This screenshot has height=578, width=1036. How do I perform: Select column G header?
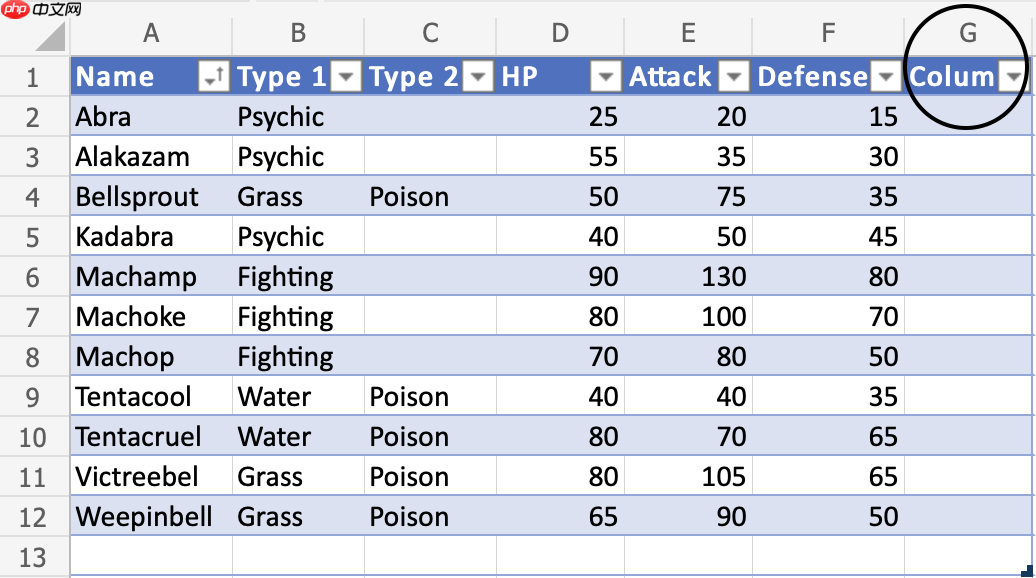pyautogui.click(x=968, y=32)
